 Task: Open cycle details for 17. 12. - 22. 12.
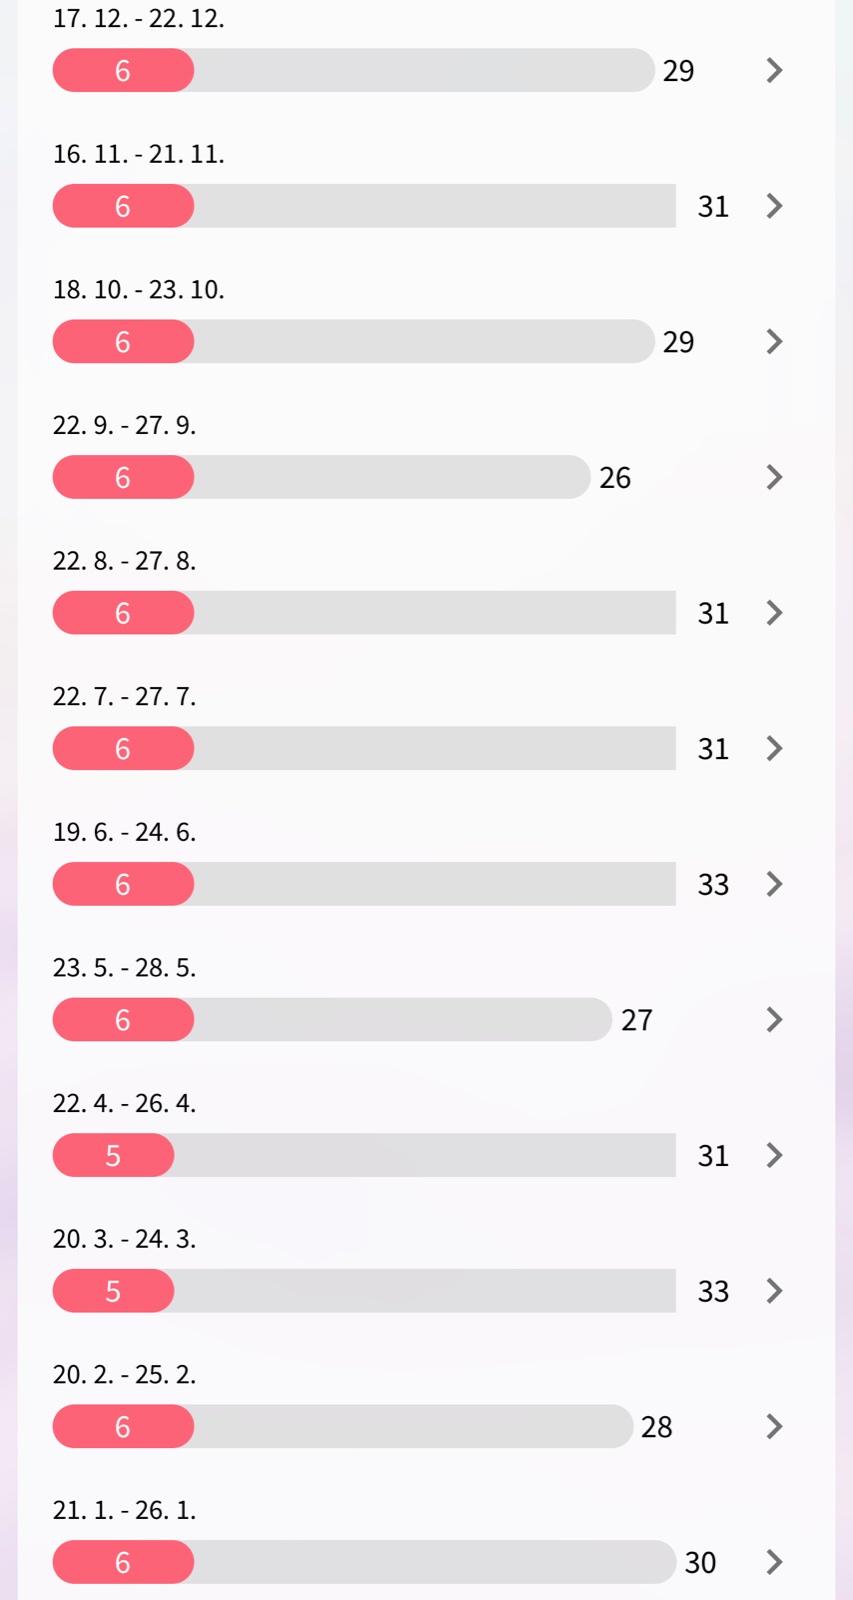[x=773, y=70]
